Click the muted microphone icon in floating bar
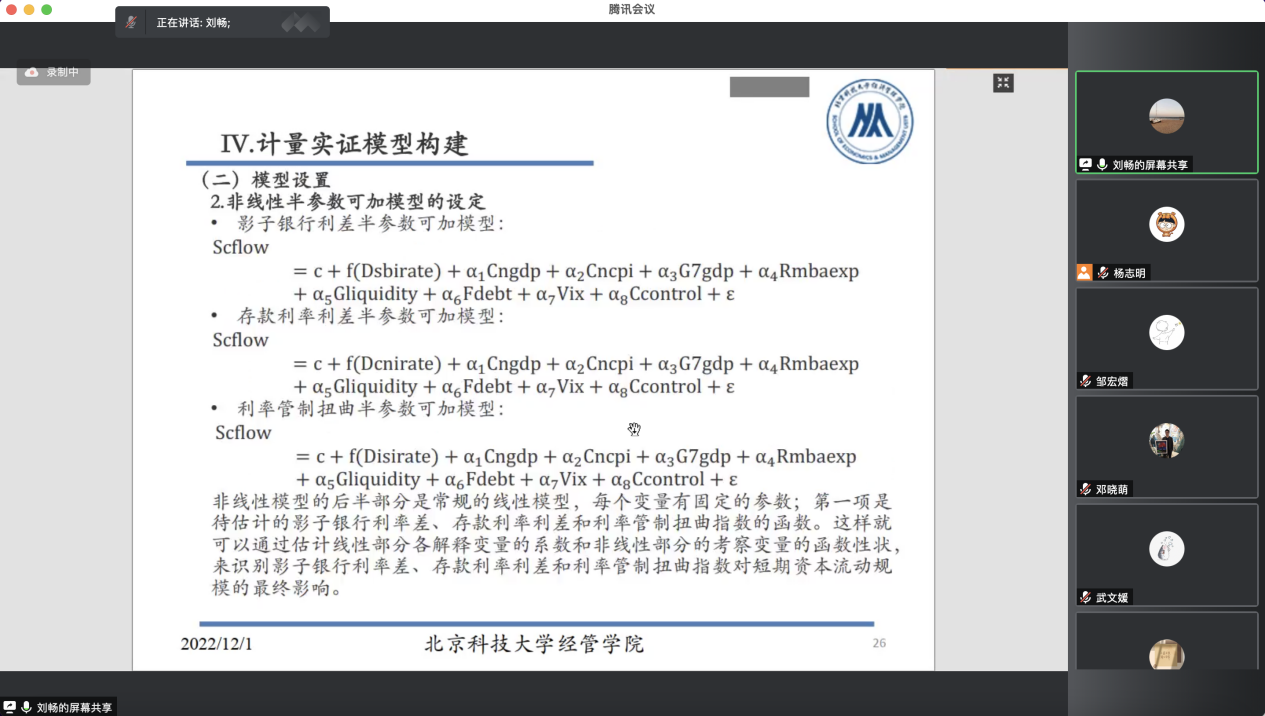Image resolution: width=1265 pixels, height=716 pixels. click(132, 22)
